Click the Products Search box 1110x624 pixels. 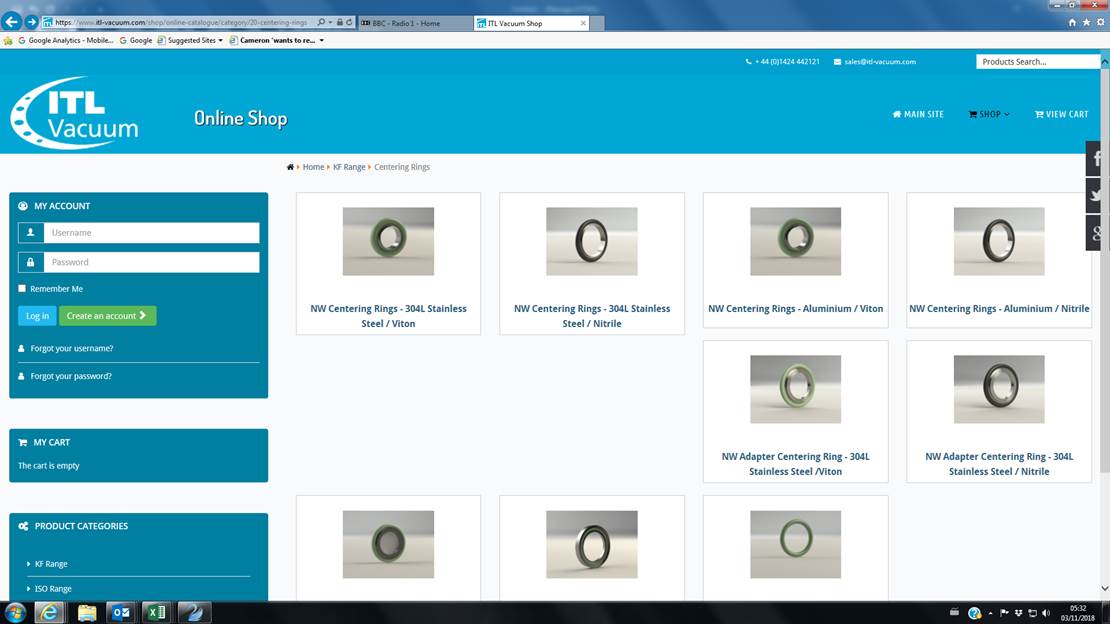(x=1038, y=62)
